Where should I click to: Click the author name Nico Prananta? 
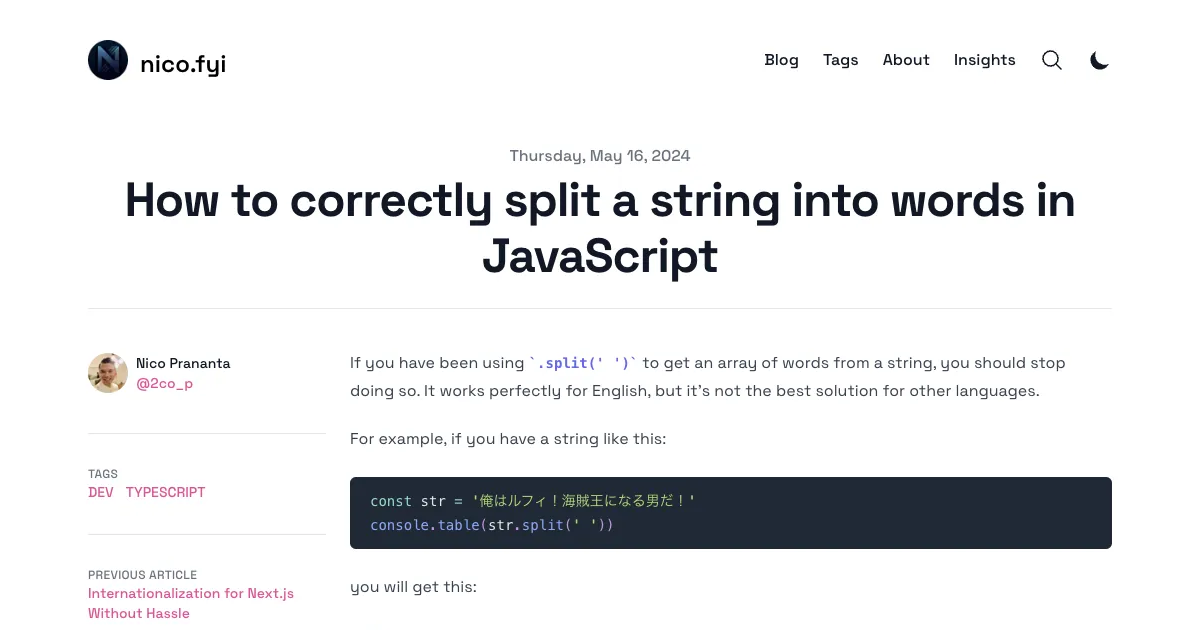[183, 363]
